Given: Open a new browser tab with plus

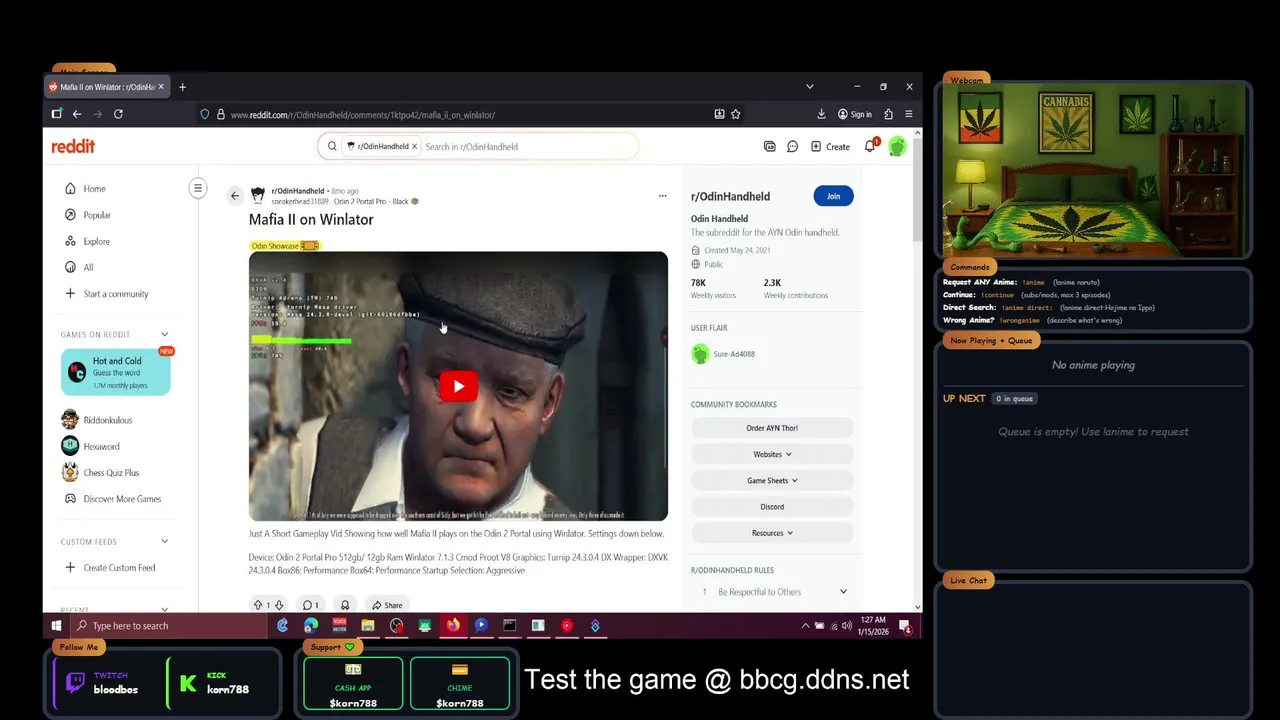Looking at the screenshot, I should [182, 87].
